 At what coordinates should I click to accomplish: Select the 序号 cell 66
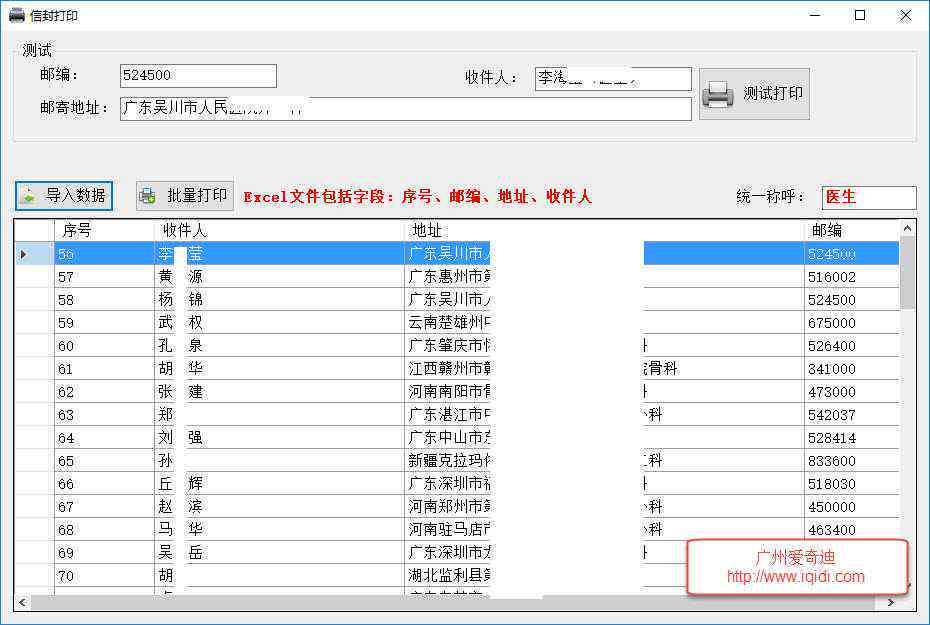[104, 484]
